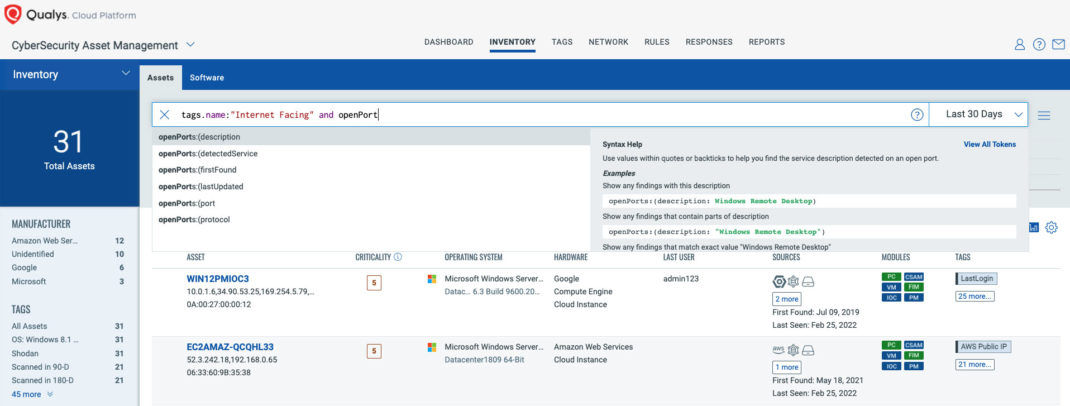
Task: Clear the search query with the X
Action: tap(164, 115)
